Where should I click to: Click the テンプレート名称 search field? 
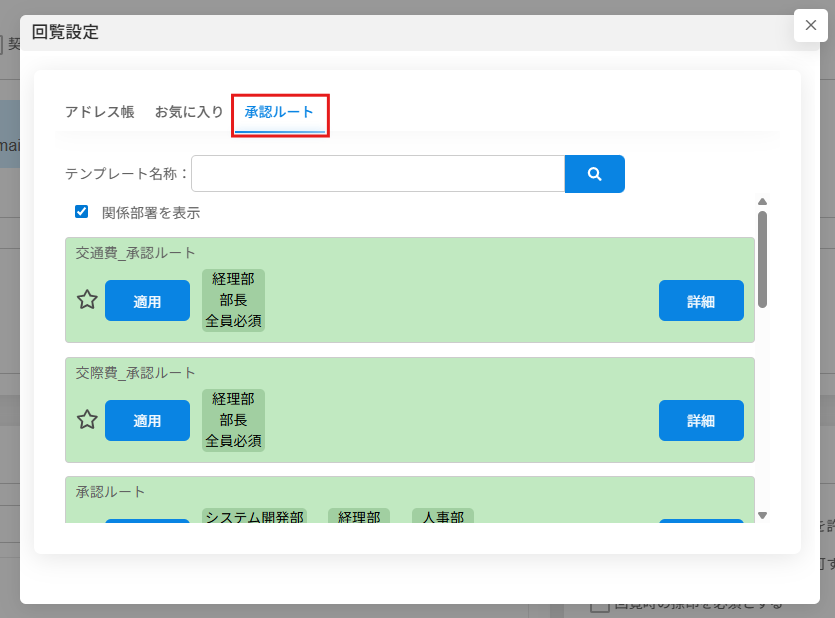pos(378,174)
